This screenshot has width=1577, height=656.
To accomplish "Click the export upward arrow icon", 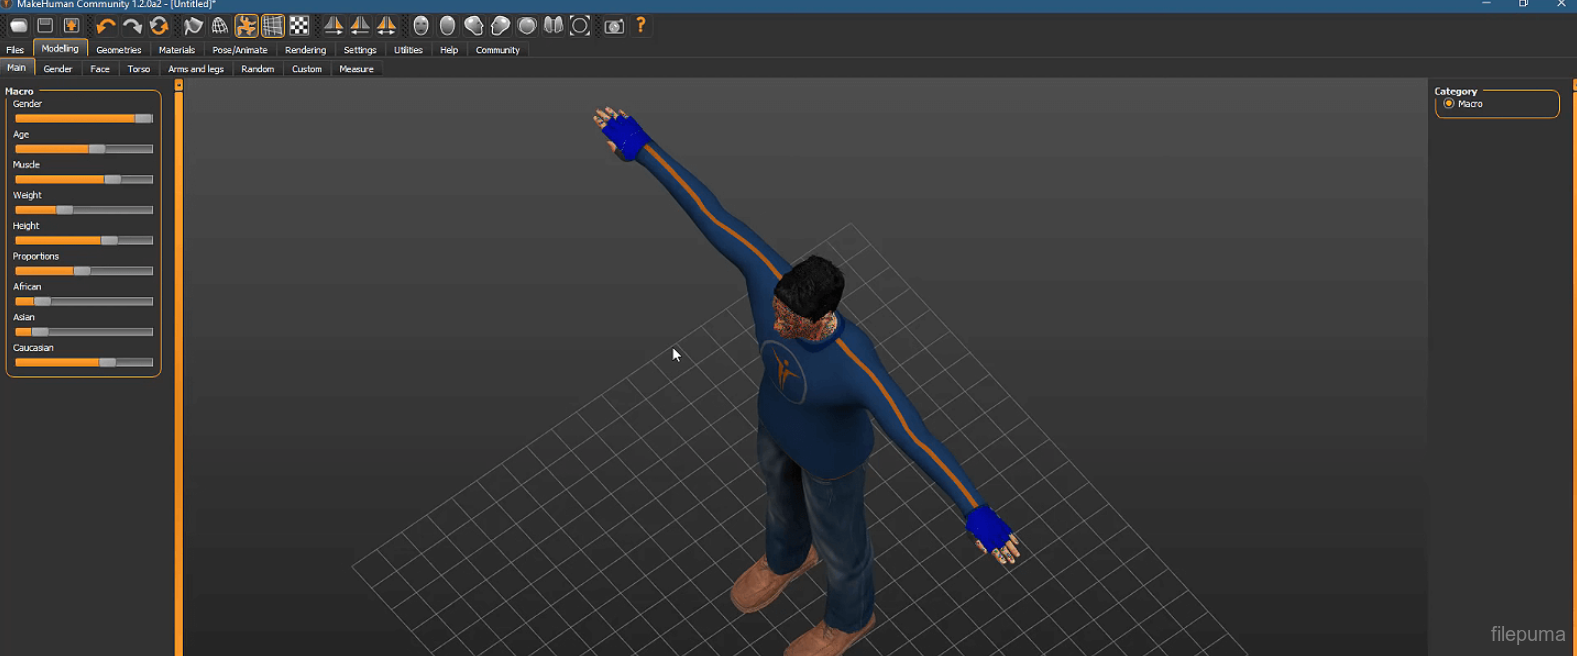I will [x=72, y=26].
